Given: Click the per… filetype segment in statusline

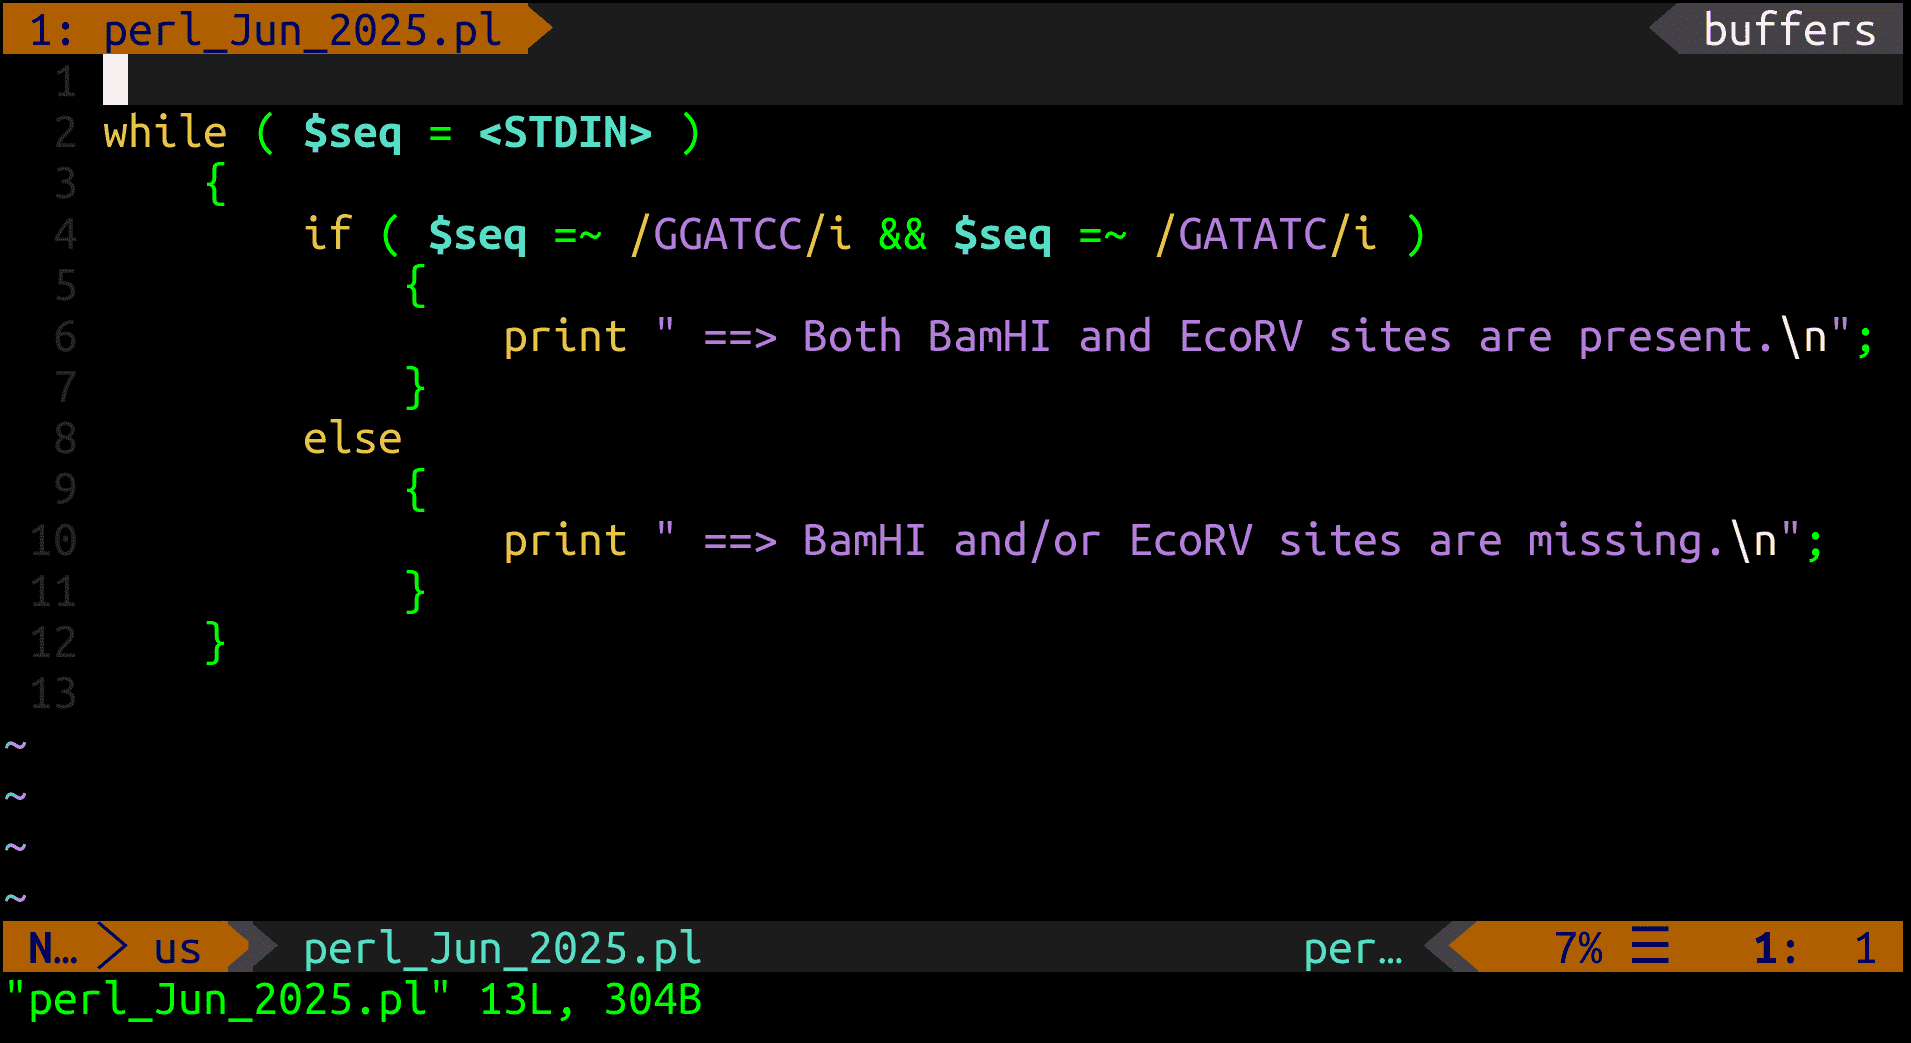Looking at the screenshot, I should tap(1353, 948).
